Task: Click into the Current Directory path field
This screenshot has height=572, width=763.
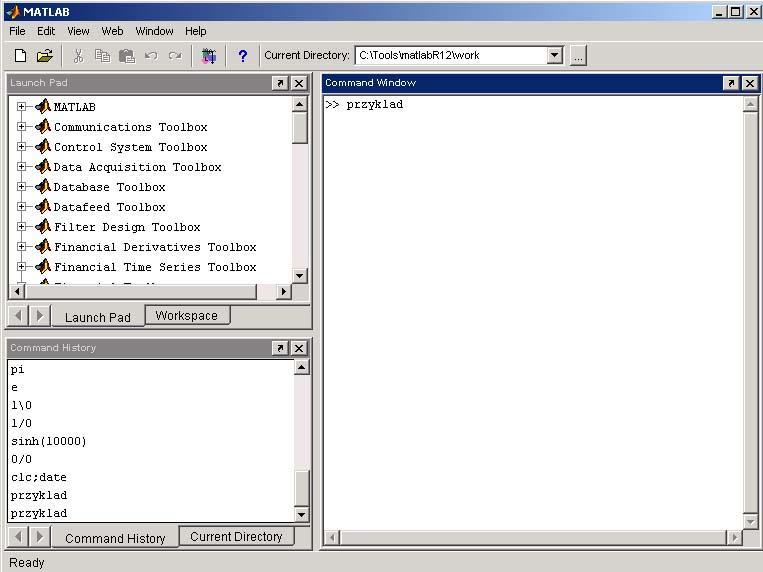Action: (x=451, y=55)
